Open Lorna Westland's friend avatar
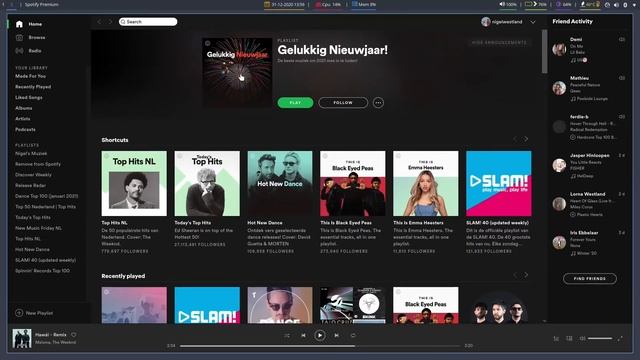Screen dimensions: 640x360 [559, 204]
